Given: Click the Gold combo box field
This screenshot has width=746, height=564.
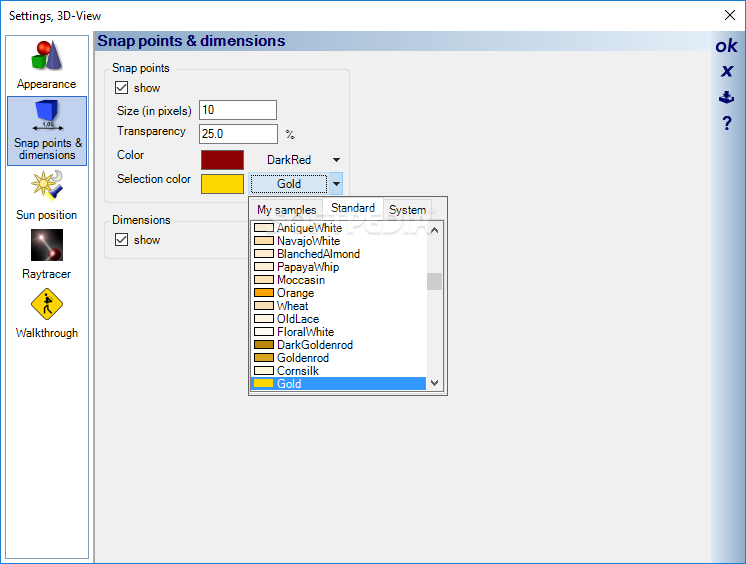Looking at the screenshot, I should click(289, 184).
